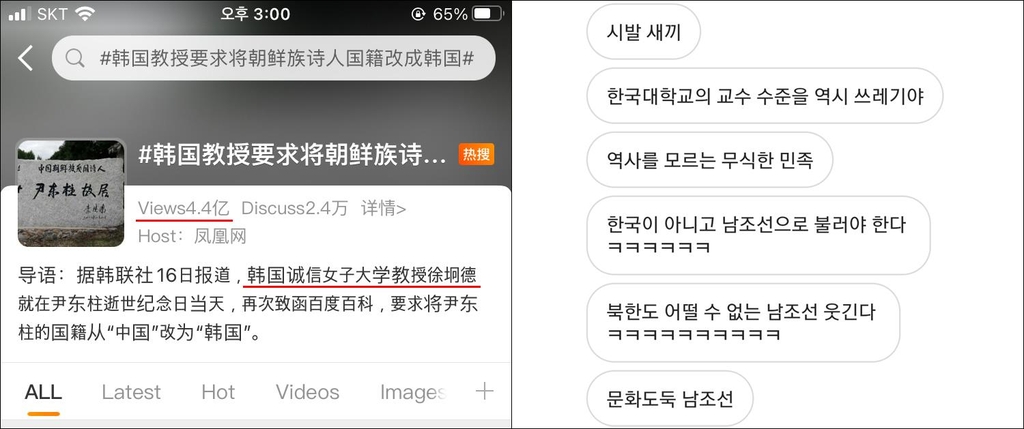The width and height of the screenshot is (1024, 429).
Task: Tap the cellular signal bars icon
Action: (x=20, y=14)
